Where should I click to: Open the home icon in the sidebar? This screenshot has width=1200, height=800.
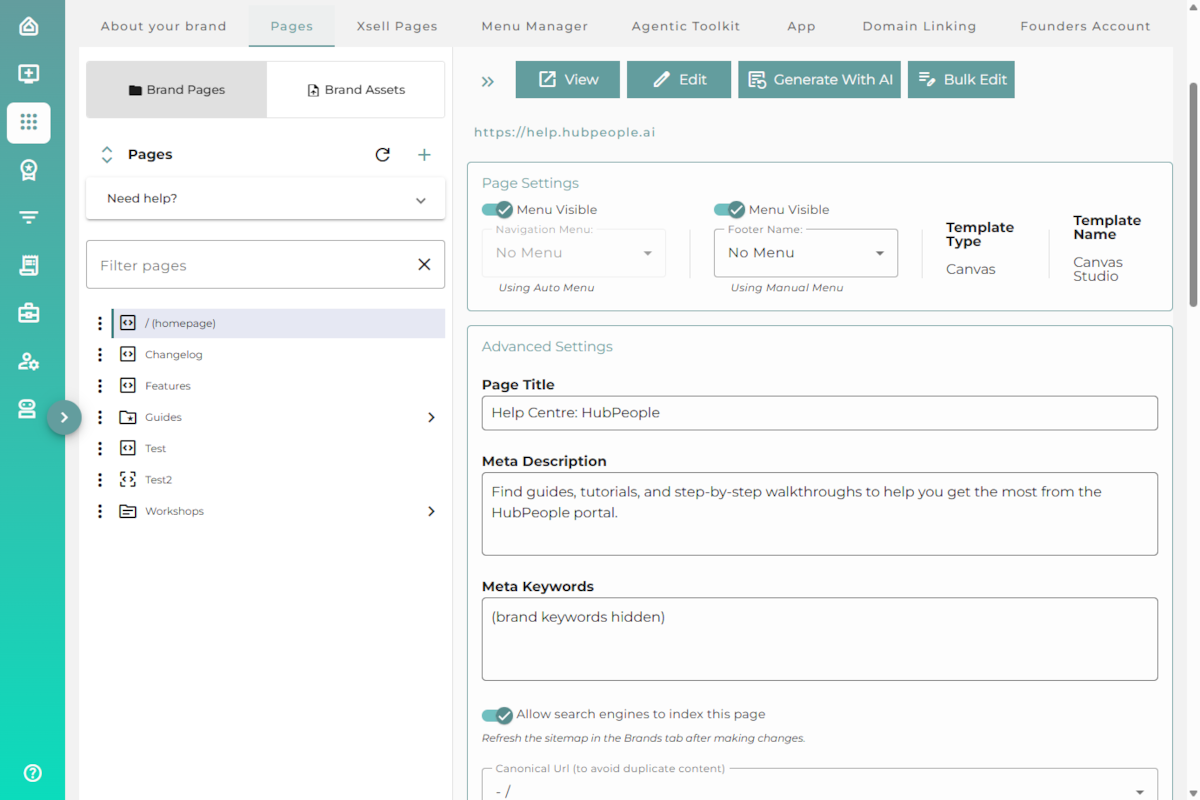[x=28, y=26]
